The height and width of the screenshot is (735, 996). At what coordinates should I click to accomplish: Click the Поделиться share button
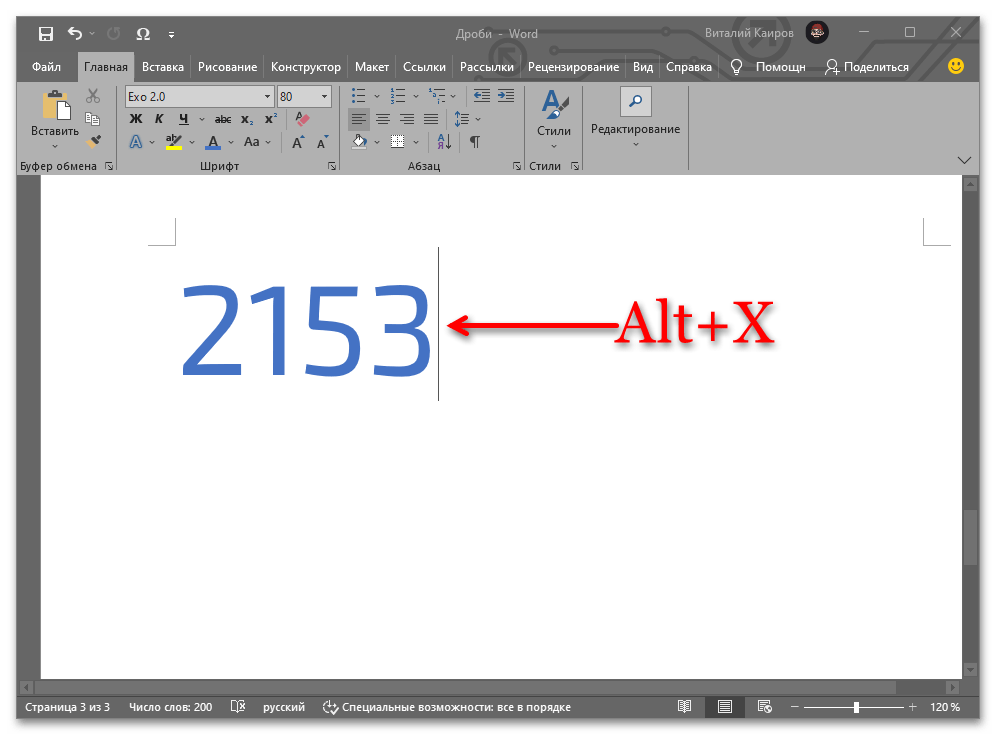tap(866, 67)
